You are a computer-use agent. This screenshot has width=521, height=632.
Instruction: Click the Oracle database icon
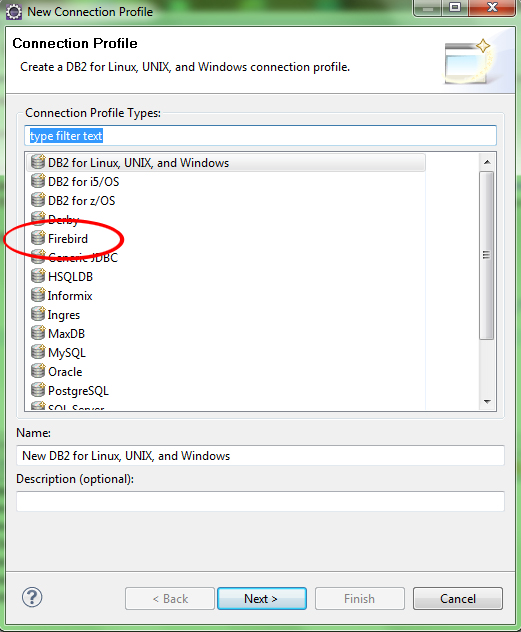38,371
